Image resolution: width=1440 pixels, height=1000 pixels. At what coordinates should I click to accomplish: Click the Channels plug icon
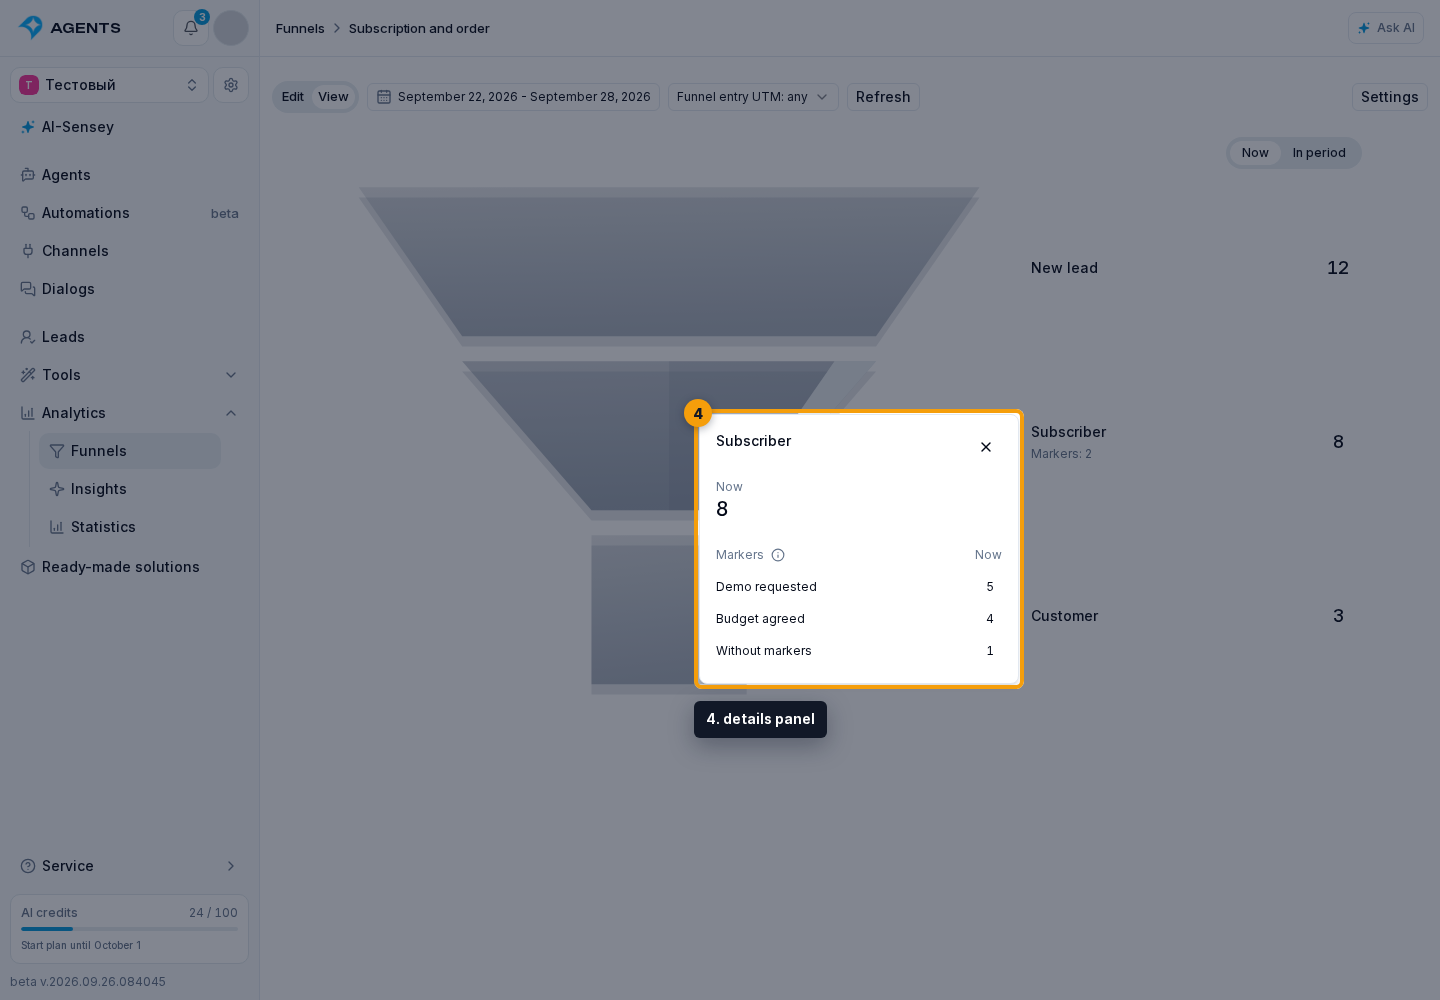click(x=28, y=251)
